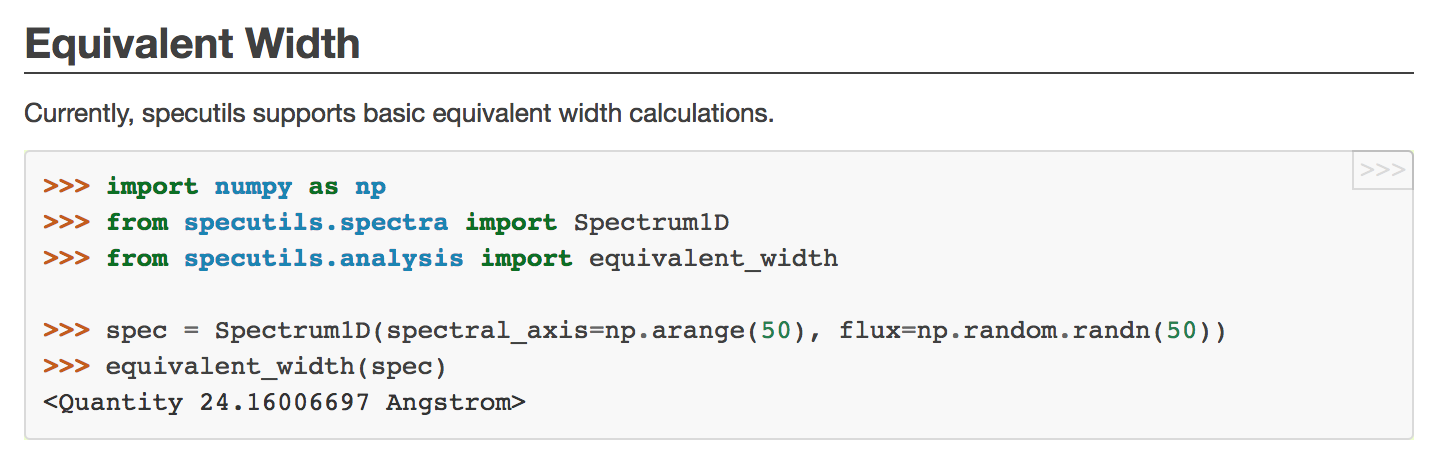Click the number 50 inside np.arange
1444x464 pixels.
click(775, 331)
